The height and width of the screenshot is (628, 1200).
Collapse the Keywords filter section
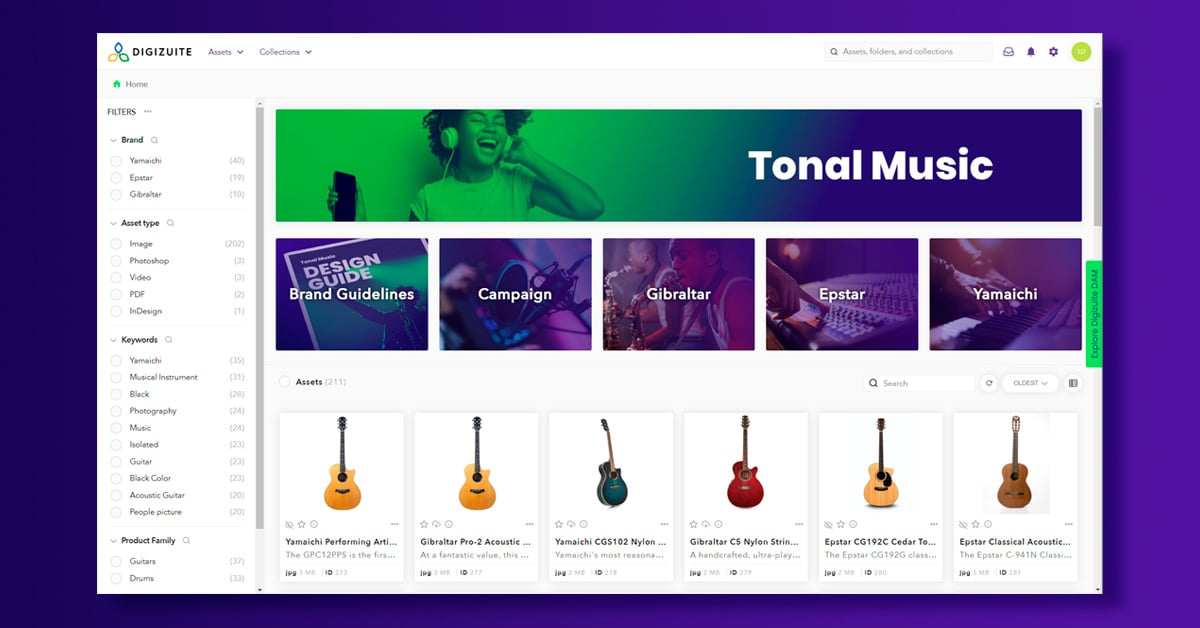pyautogui.click(x=112, y=340)
